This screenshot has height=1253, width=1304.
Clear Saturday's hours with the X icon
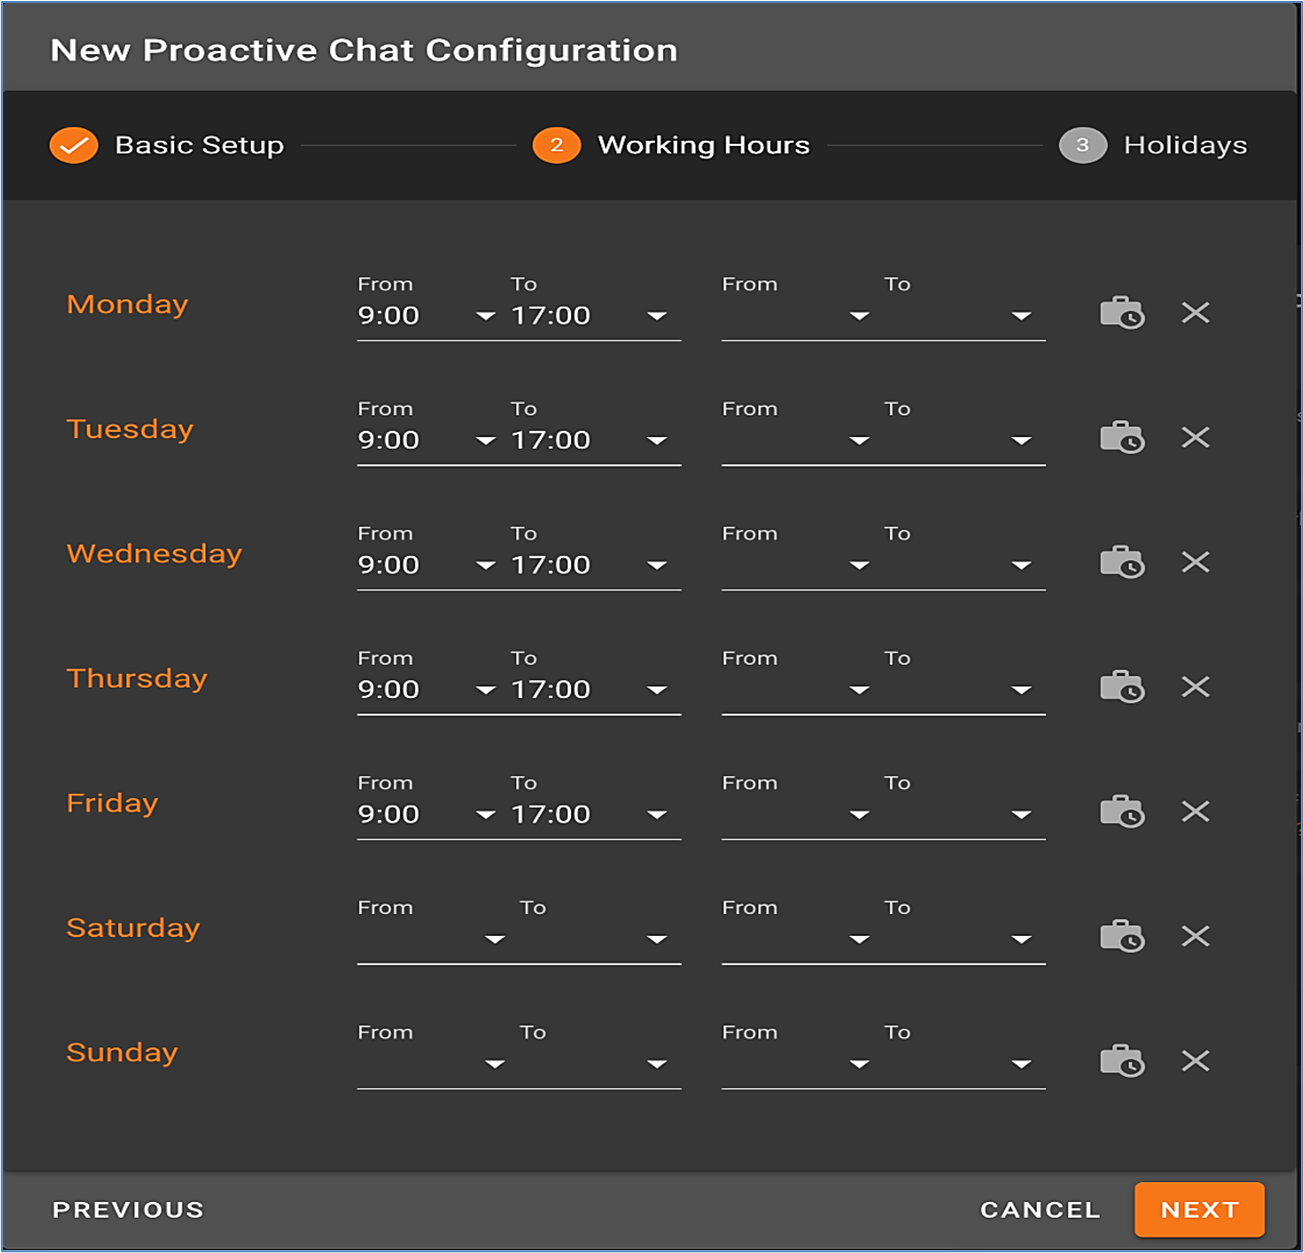[x=1195, y=936]
